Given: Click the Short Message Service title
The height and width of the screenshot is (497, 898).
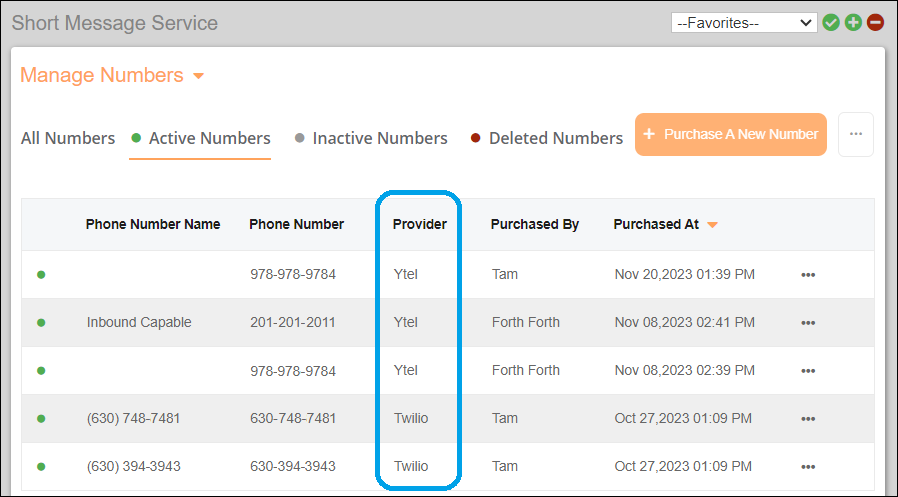Looking at the screenshot, I should pos(115,23).
